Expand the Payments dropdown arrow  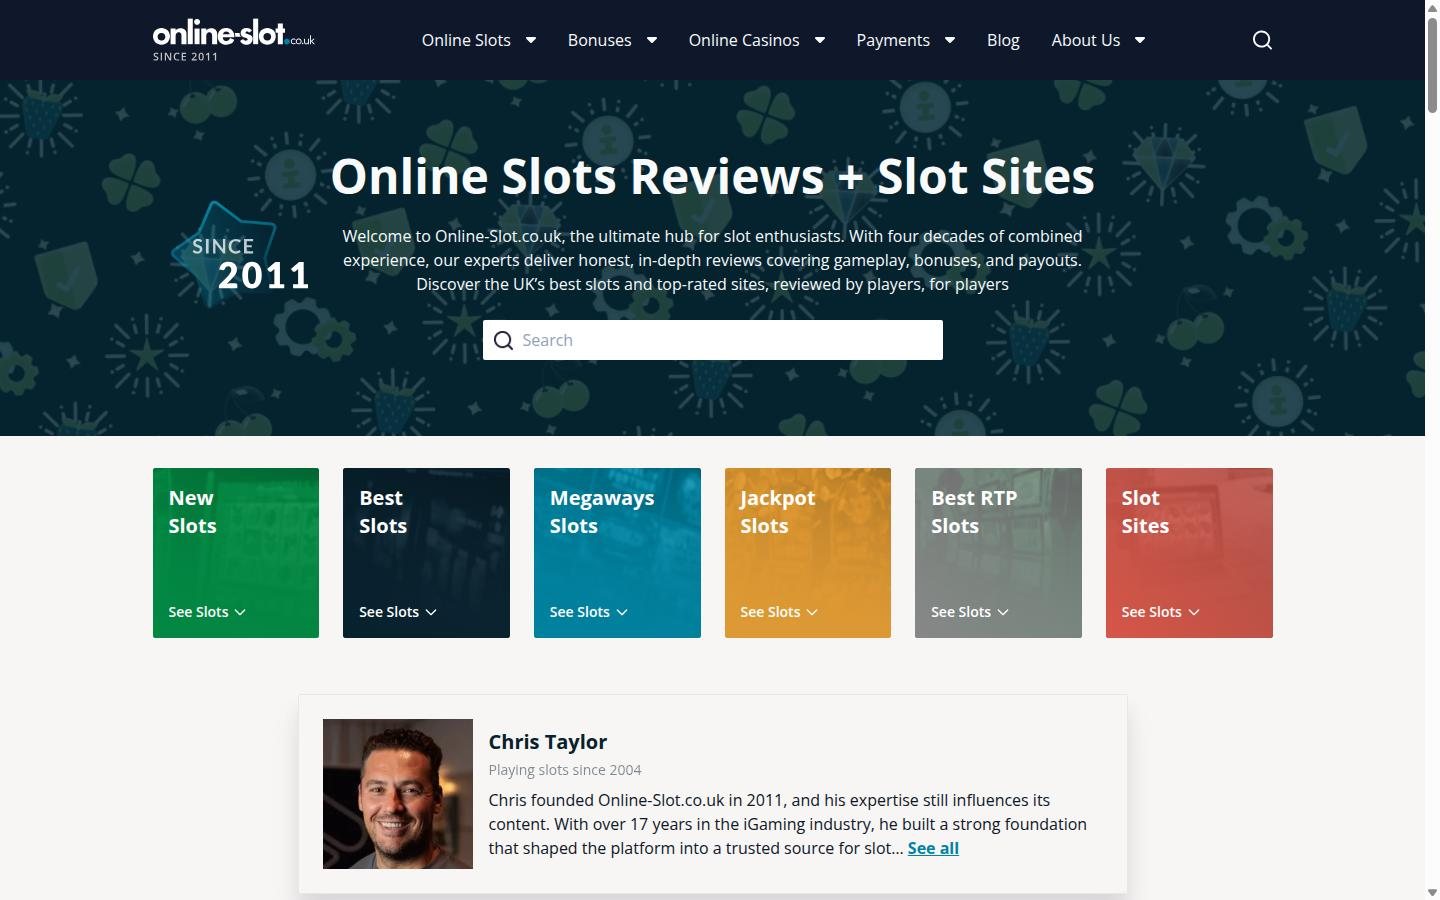950,40
